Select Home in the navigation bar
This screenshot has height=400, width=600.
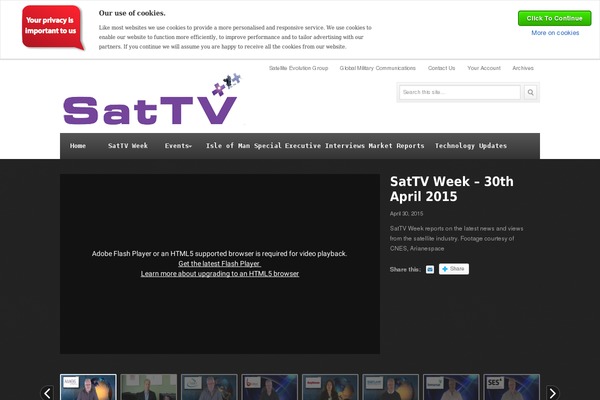78,146
